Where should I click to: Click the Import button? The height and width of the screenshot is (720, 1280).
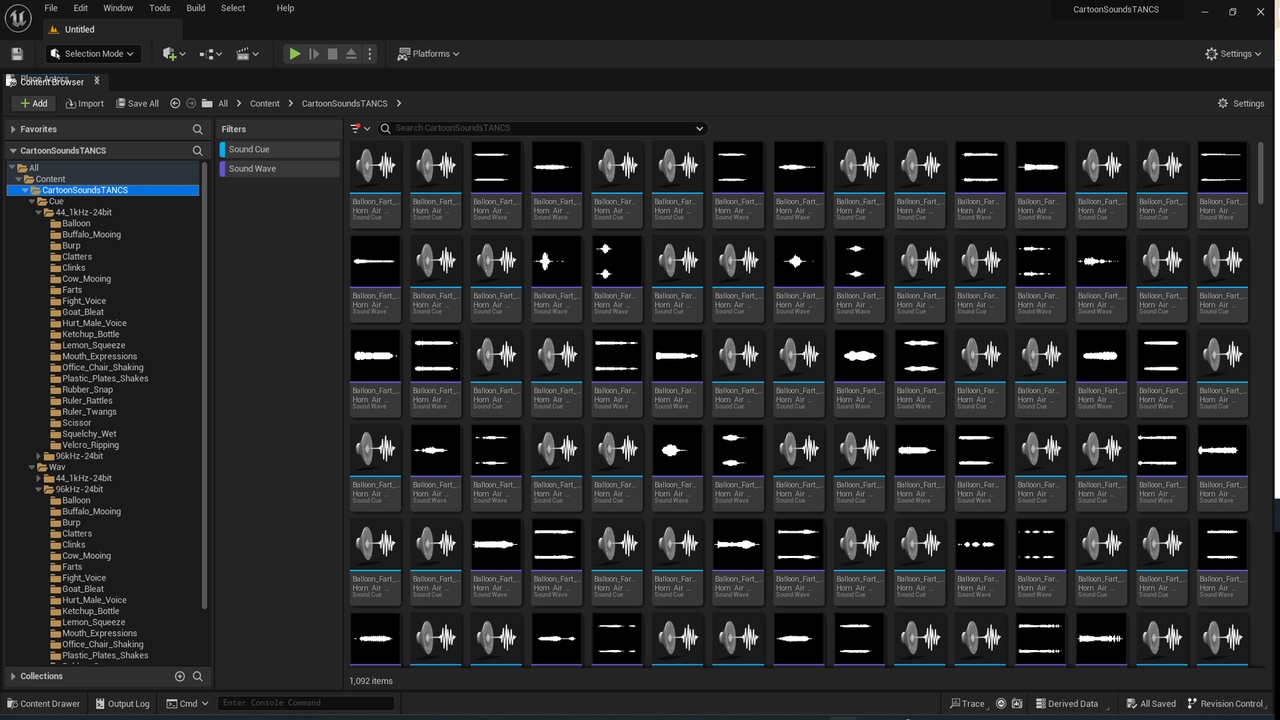[x=84, y=103]
